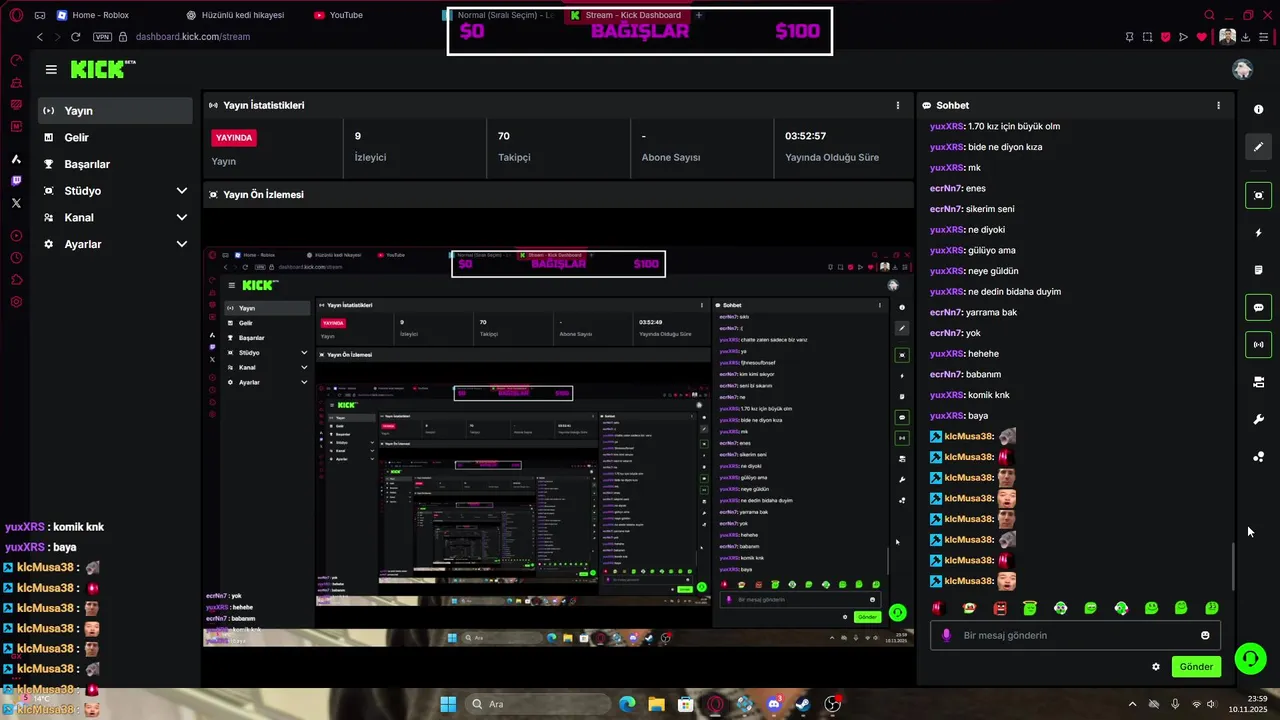Open the server/layout icon in right rail
1280x720 pixels.
pos(1259,382)
